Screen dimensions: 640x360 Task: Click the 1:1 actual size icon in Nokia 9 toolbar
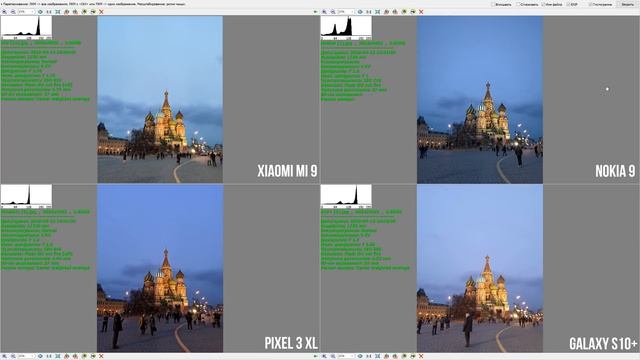369,12
